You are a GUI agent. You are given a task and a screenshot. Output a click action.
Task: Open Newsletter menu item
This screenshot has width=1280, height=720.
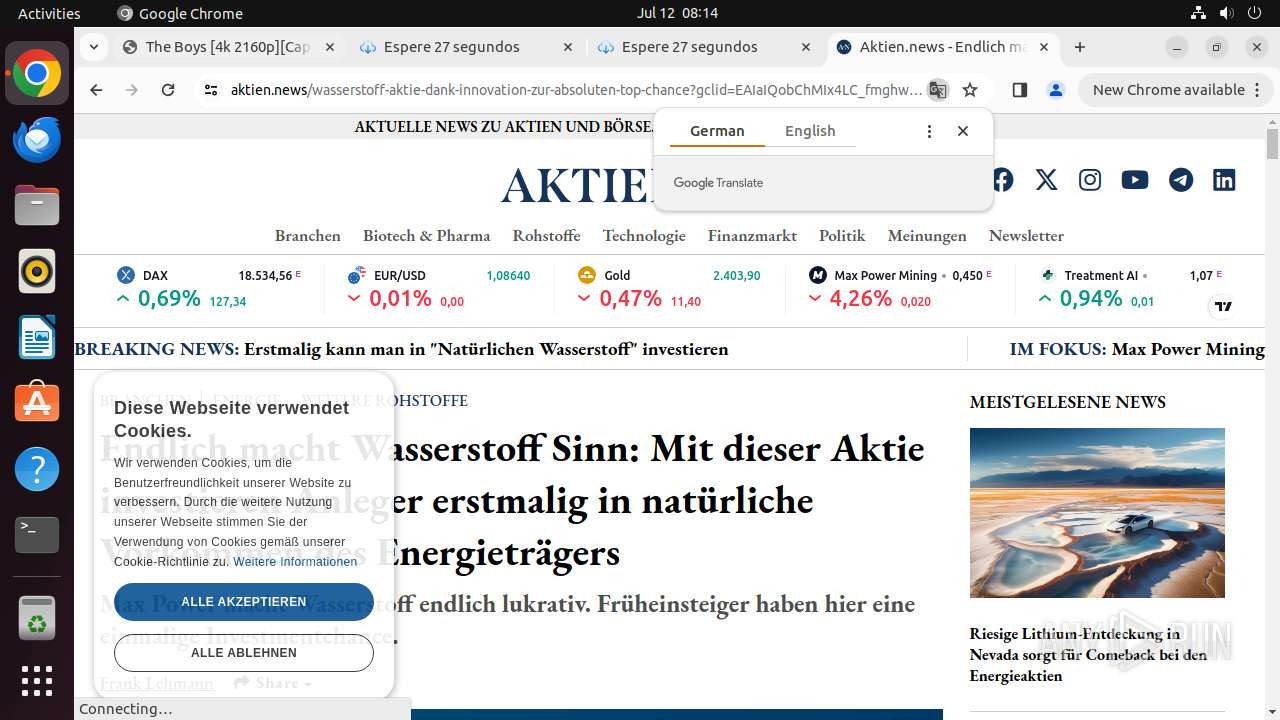point(1026,236)
